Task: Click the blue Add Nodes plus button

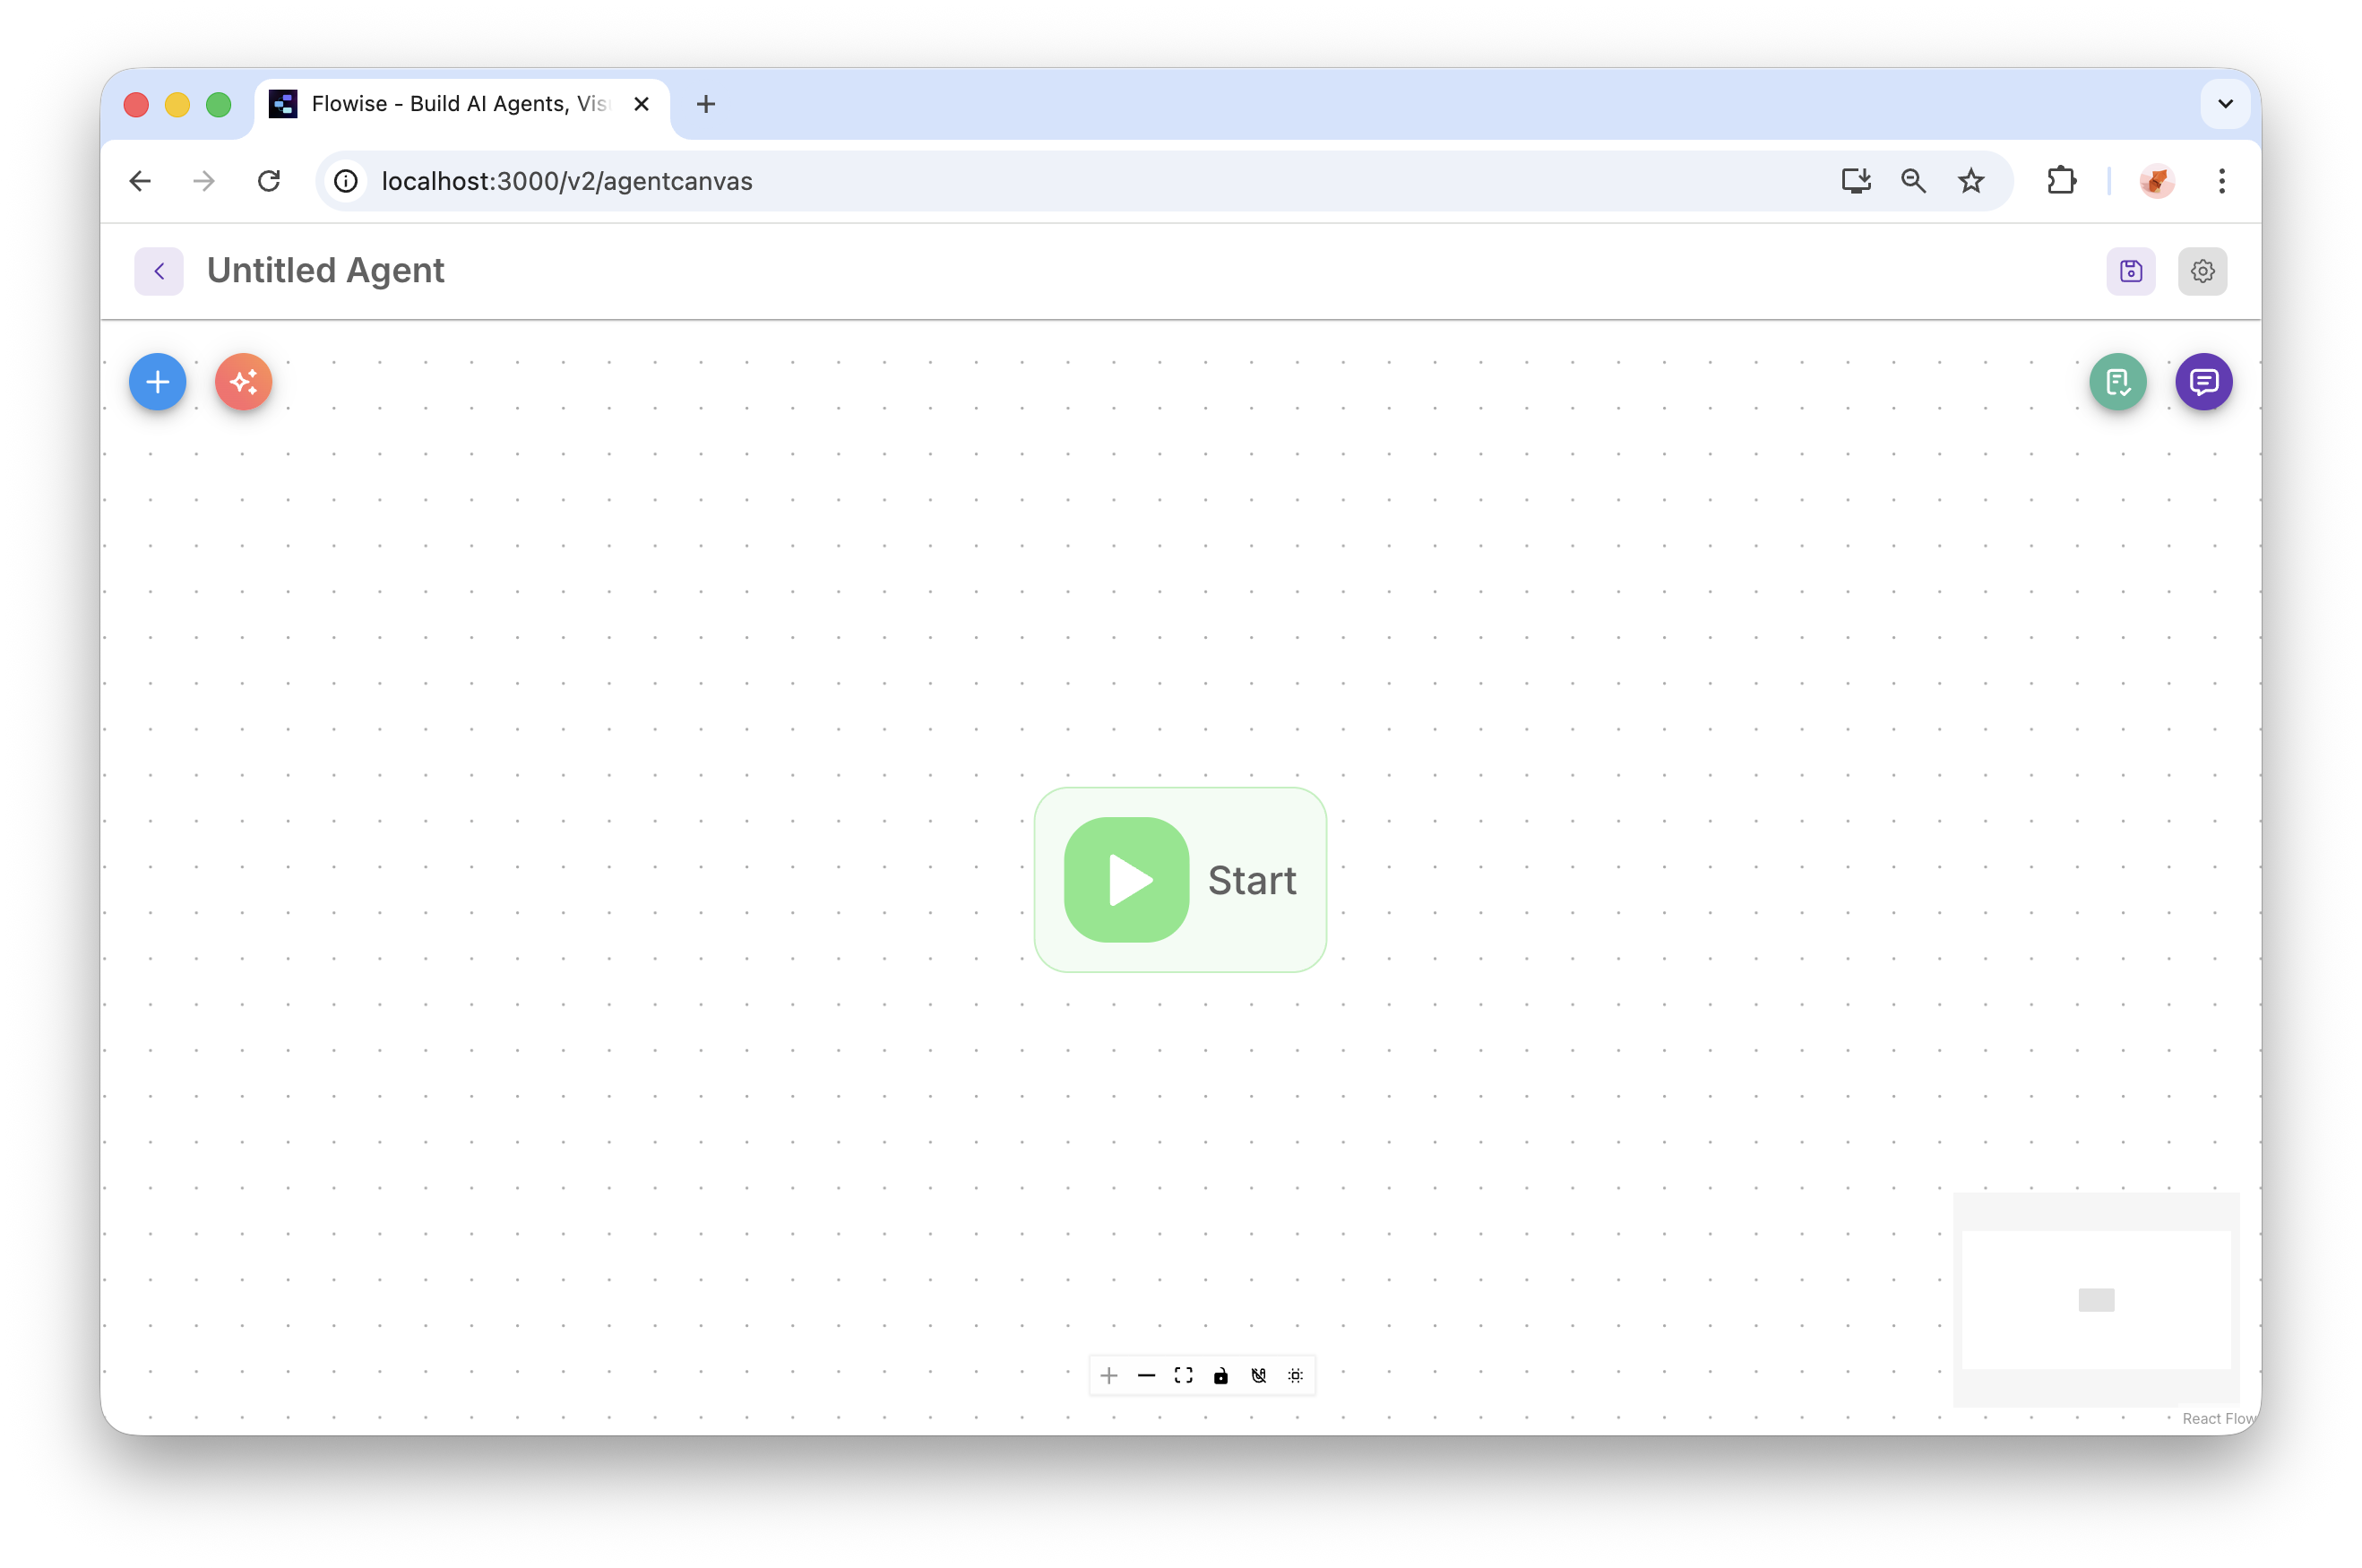Action: pos(157,382)
